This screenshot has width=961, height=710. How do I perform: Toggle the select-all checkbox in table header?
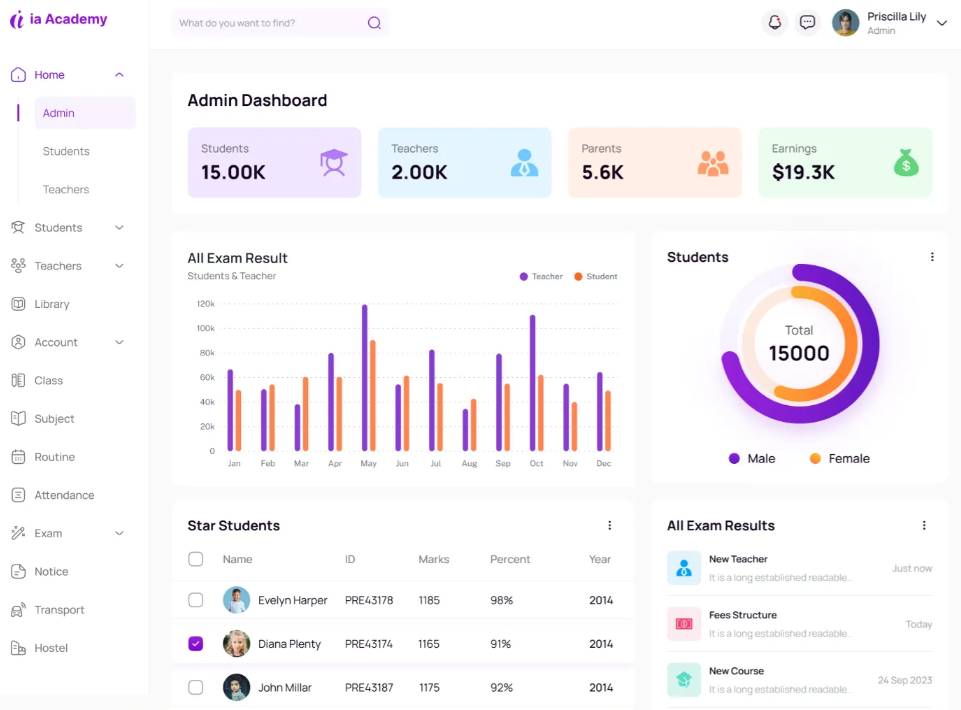[x=196, y=559]
